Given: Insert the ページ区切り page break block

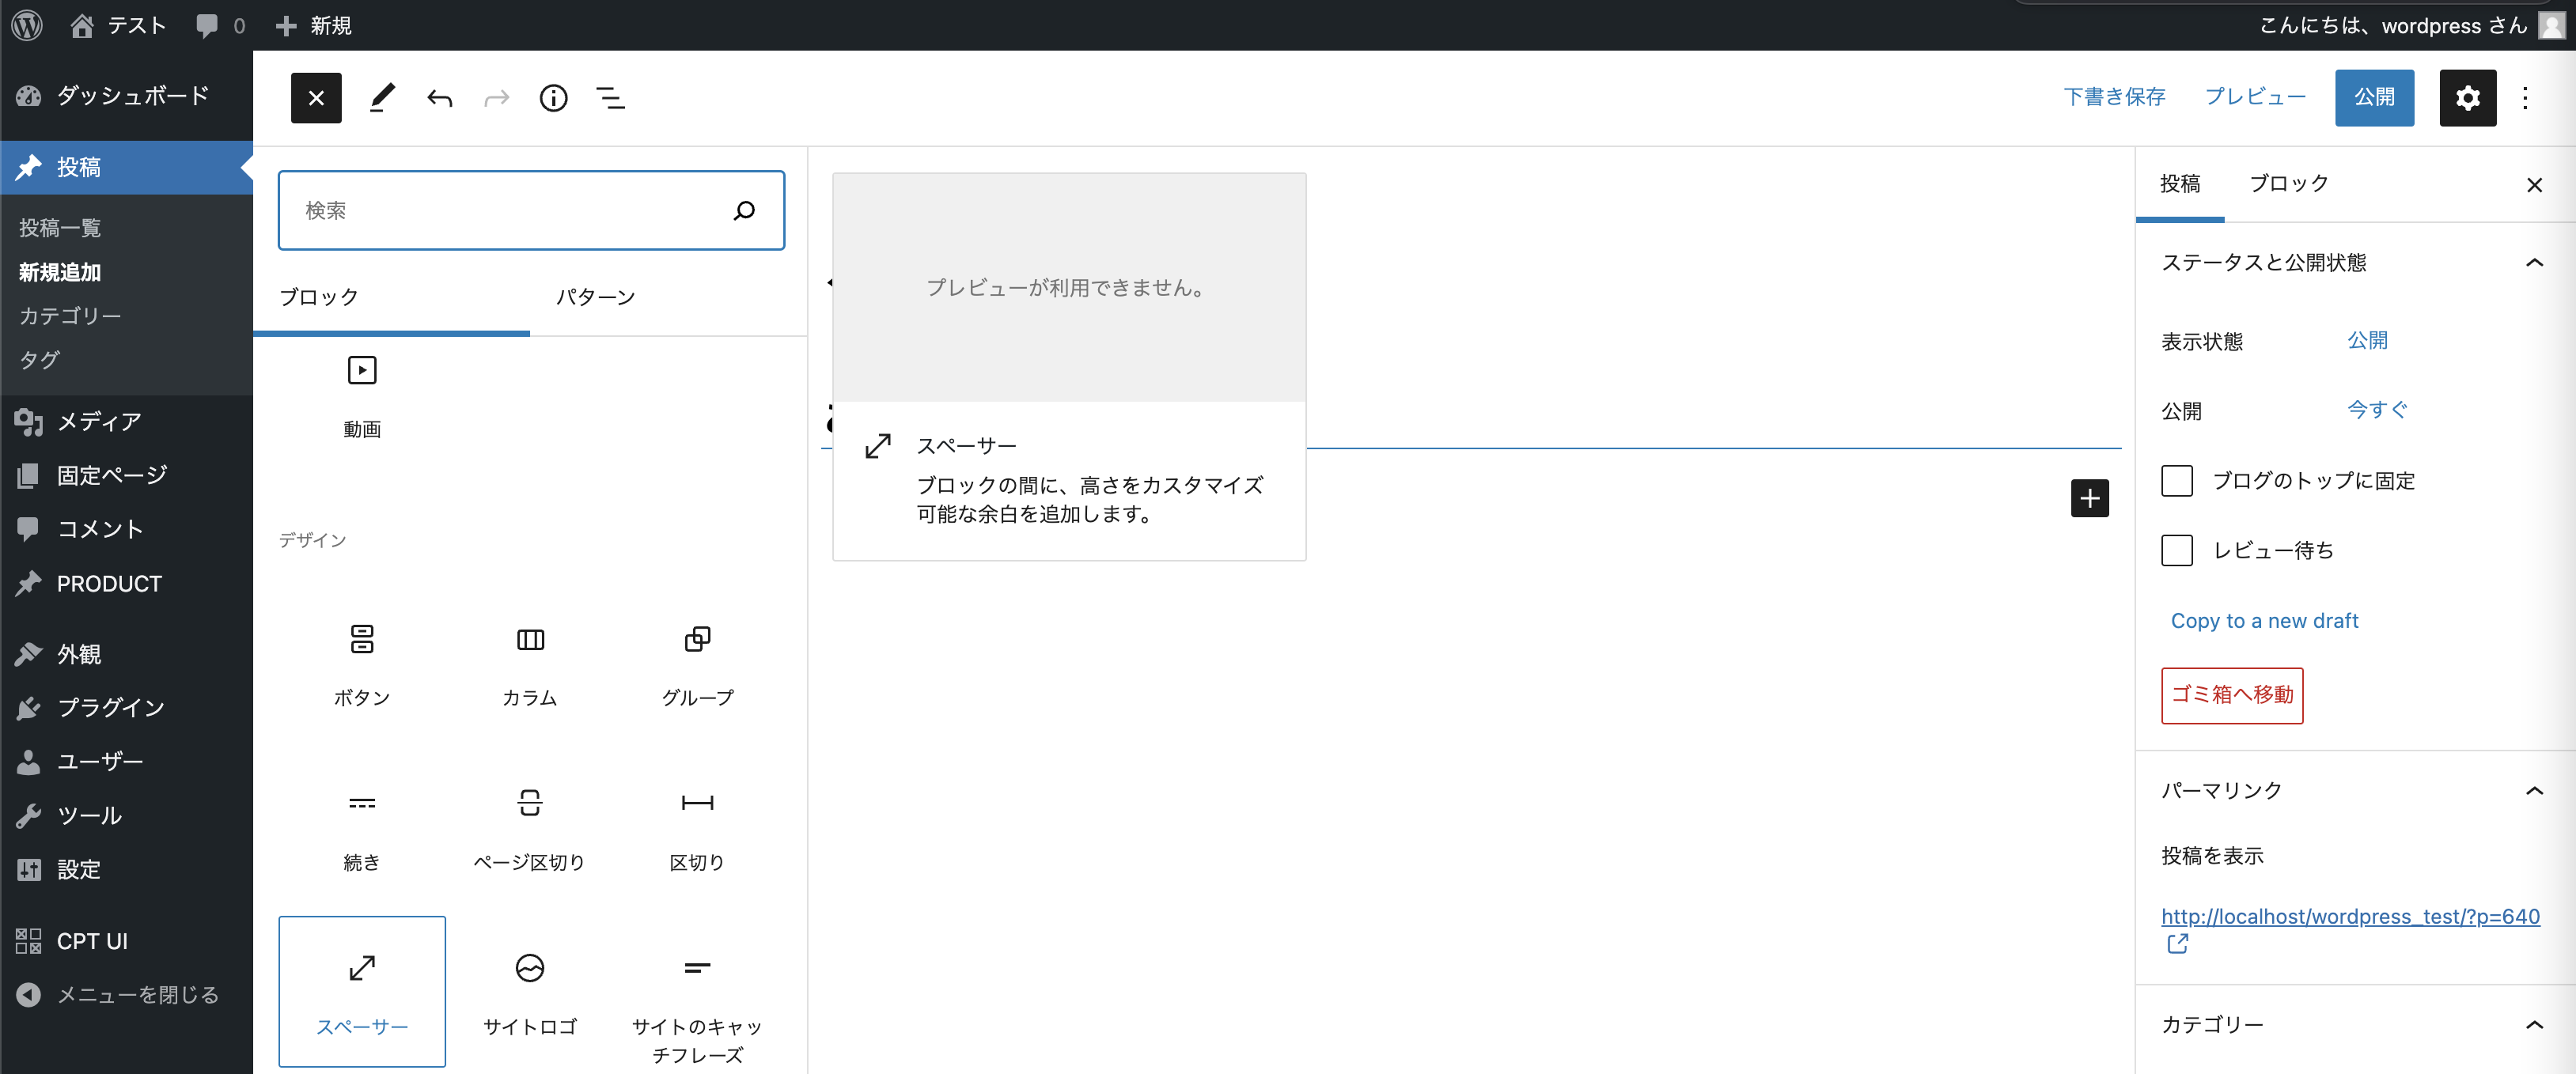Looking at the screenshot, I should coord(530,830).
